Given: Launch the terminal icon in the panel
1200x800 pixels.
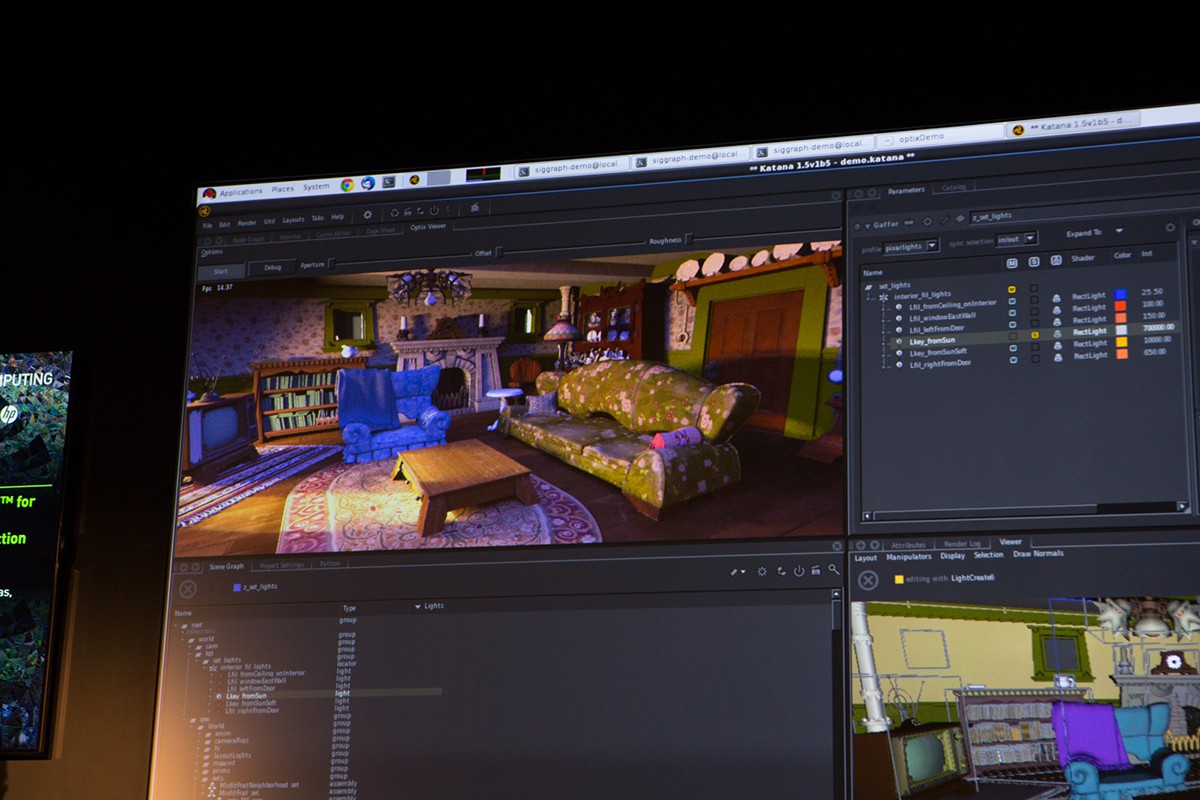Looking at the screenshot, I should [x=388, y=183].
